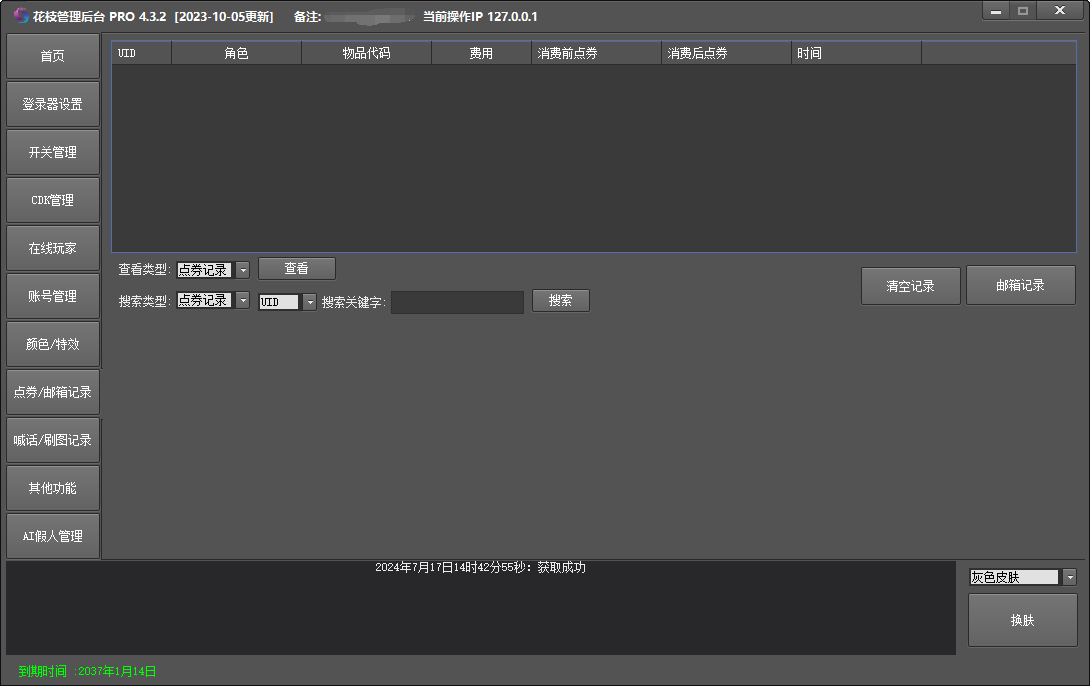Expand the 灰色皮肤 skin dropdown
This screenshot has height=686, width=1090.
point(1070,577)
